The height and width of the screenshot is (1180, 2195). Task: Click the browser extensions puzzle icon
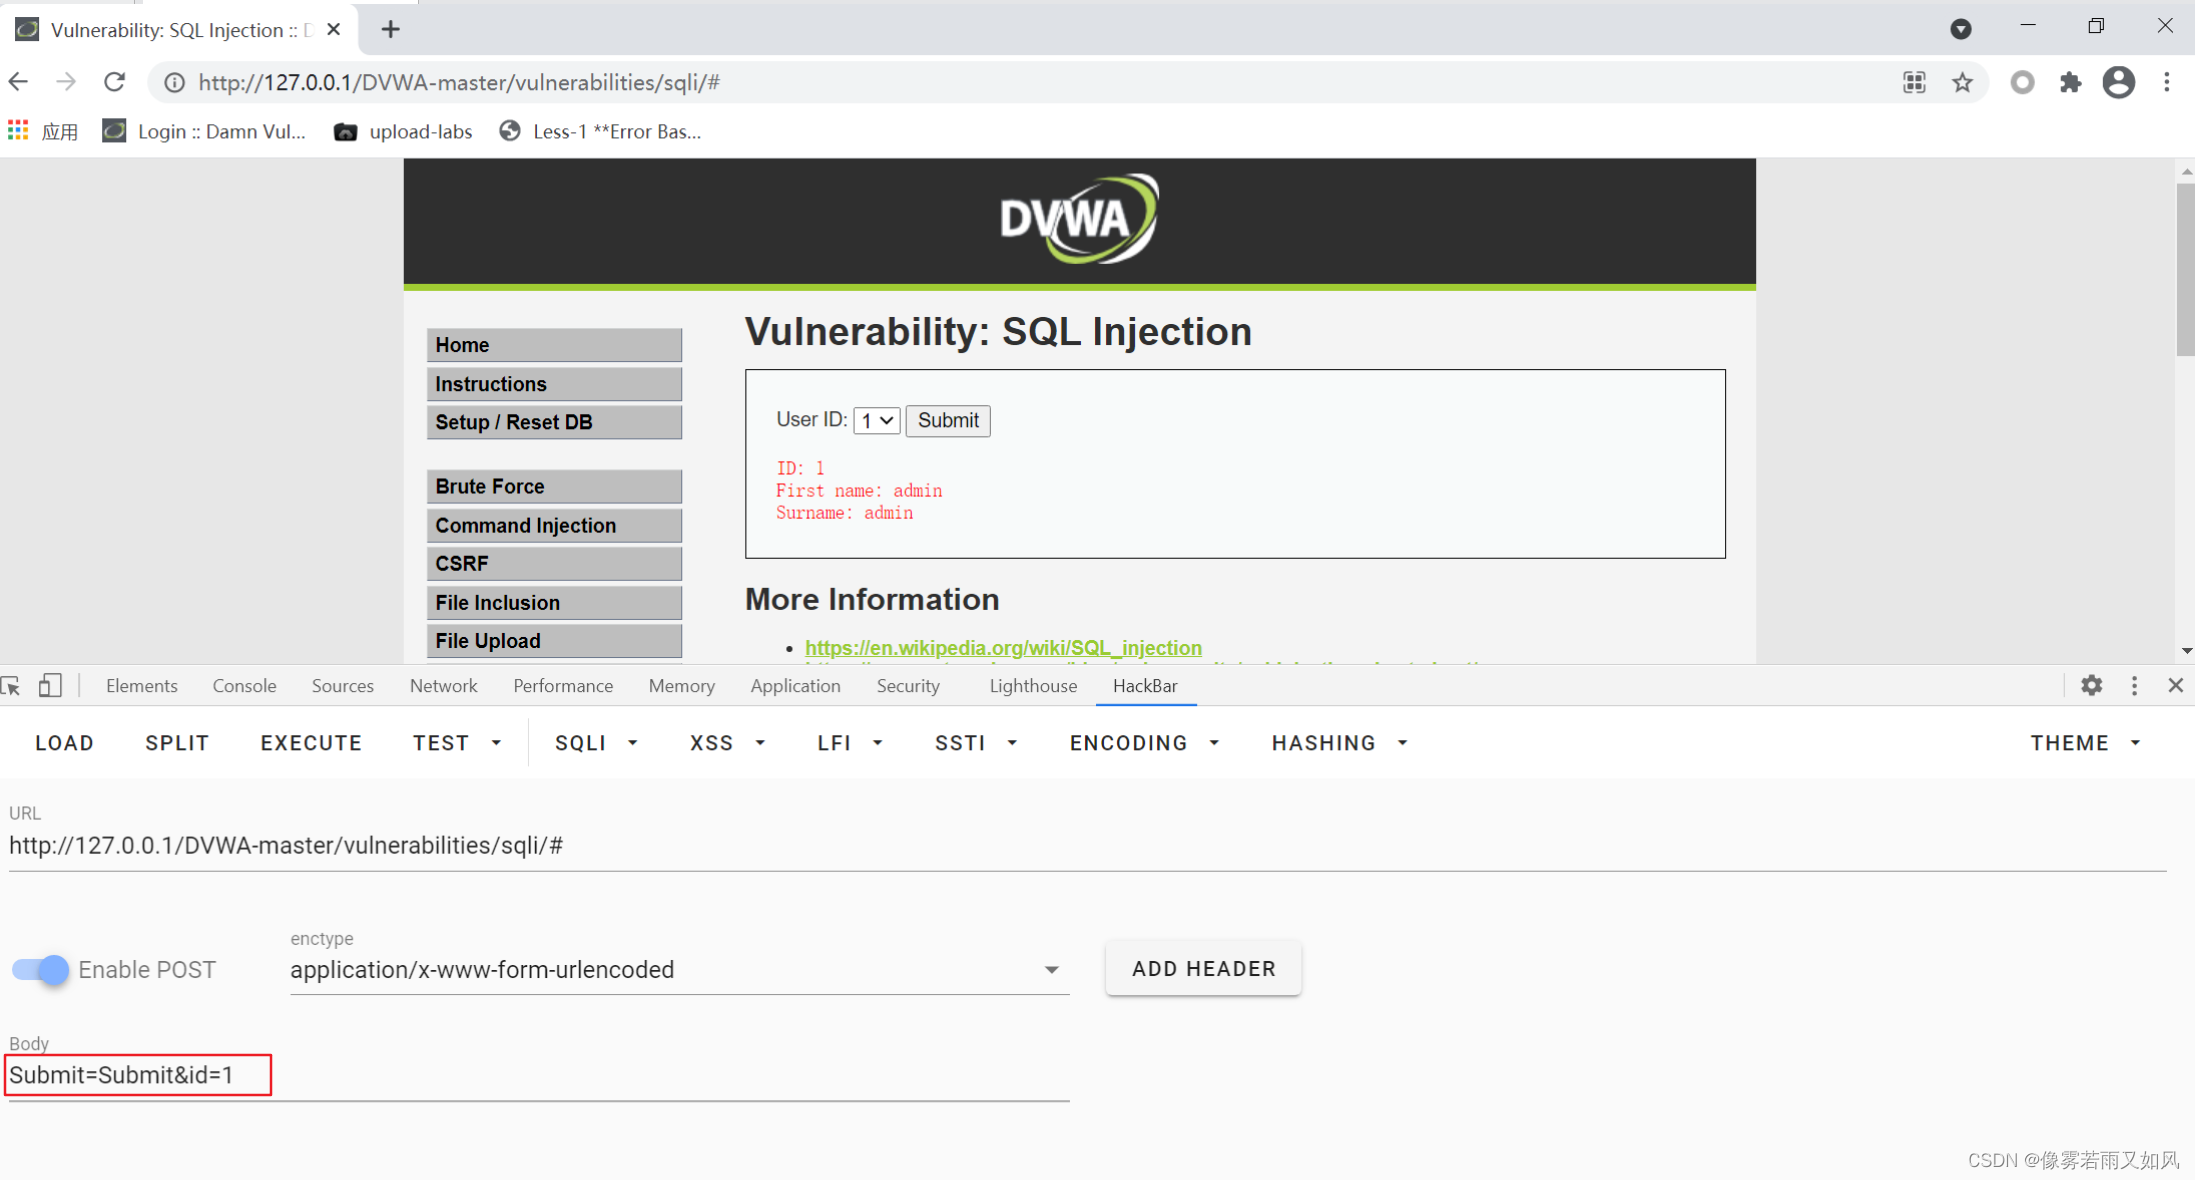pos(2070,82)
